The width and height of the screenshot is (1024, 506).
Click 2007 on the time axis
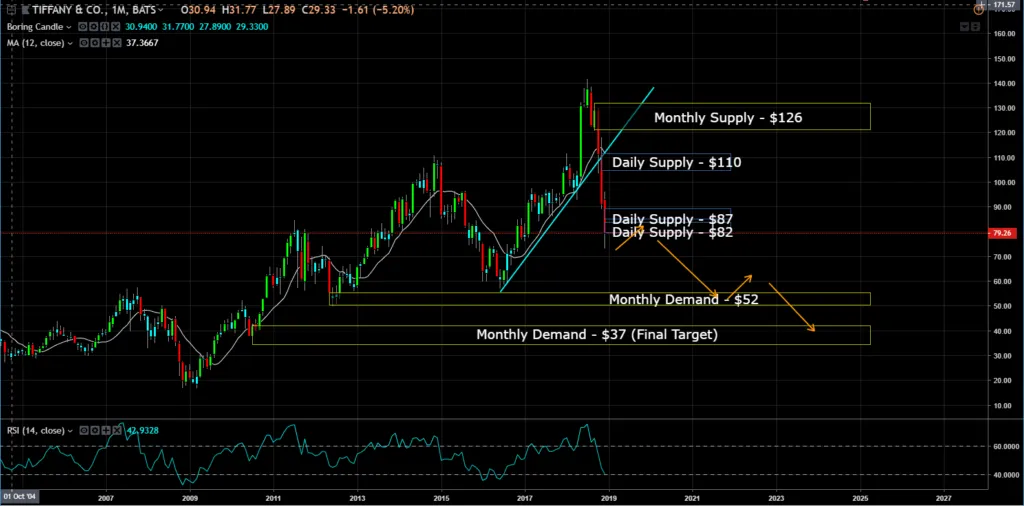(105, 497)
